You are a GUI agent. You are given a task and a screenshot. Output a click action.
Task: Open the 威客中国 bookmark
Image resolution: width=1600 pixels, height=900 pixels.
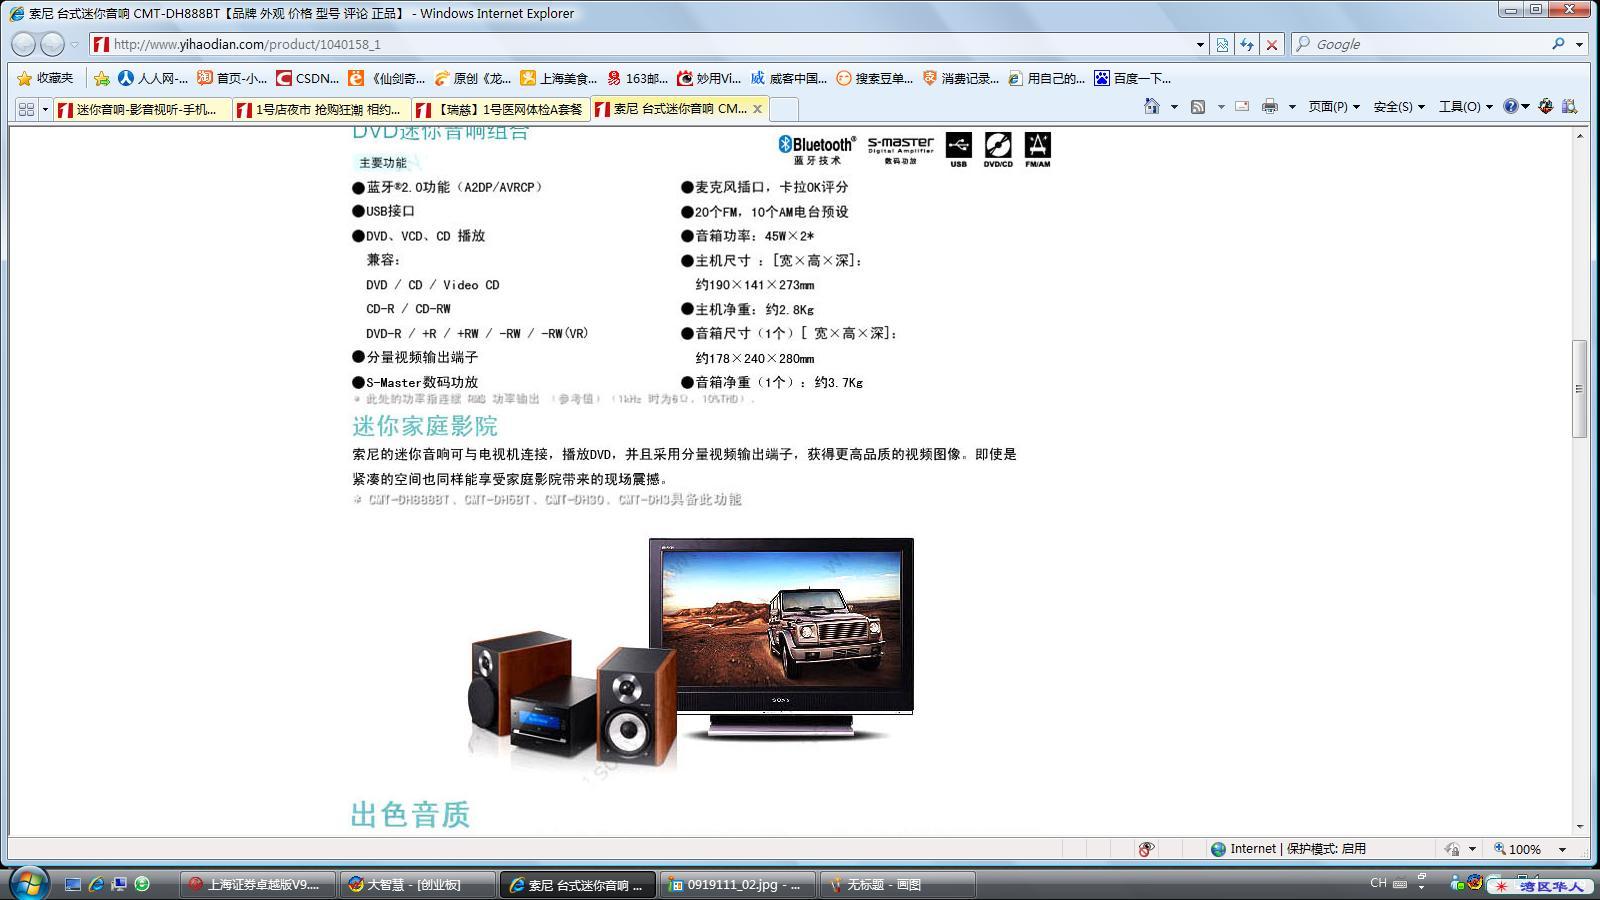(x=789, y=78)
